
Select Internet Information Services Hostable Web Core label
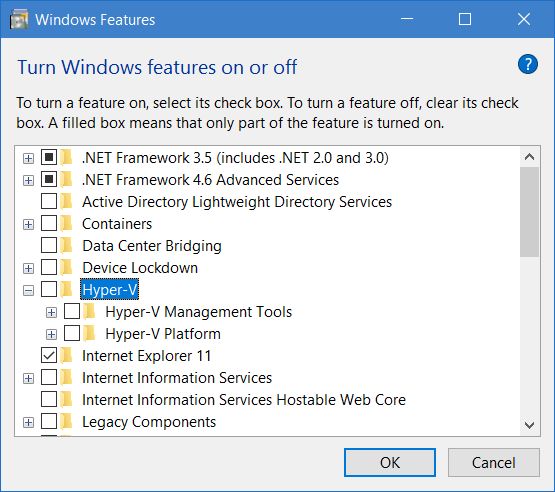[244, 400]
